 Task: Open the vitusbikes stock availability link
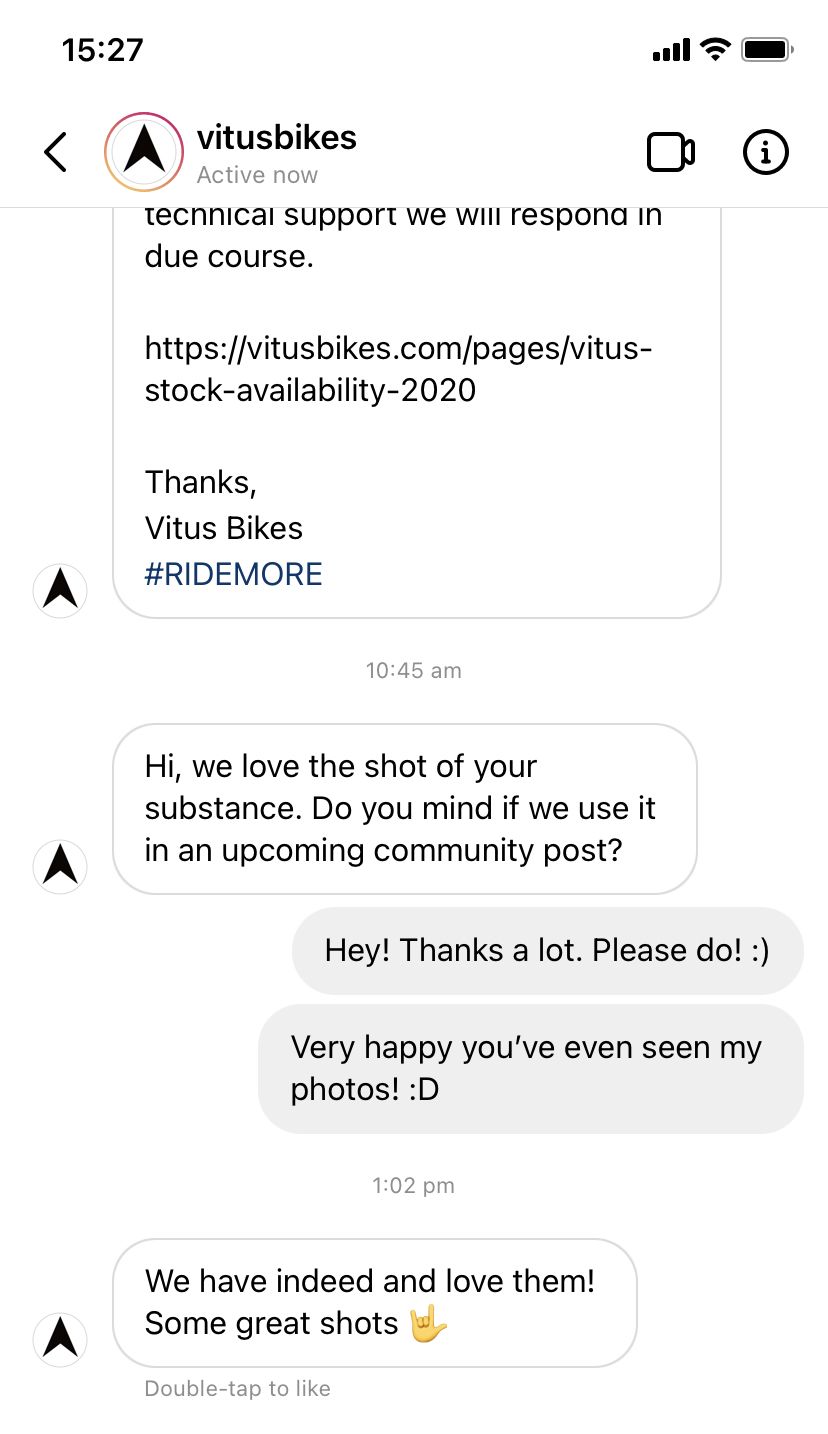coord(398,369)
